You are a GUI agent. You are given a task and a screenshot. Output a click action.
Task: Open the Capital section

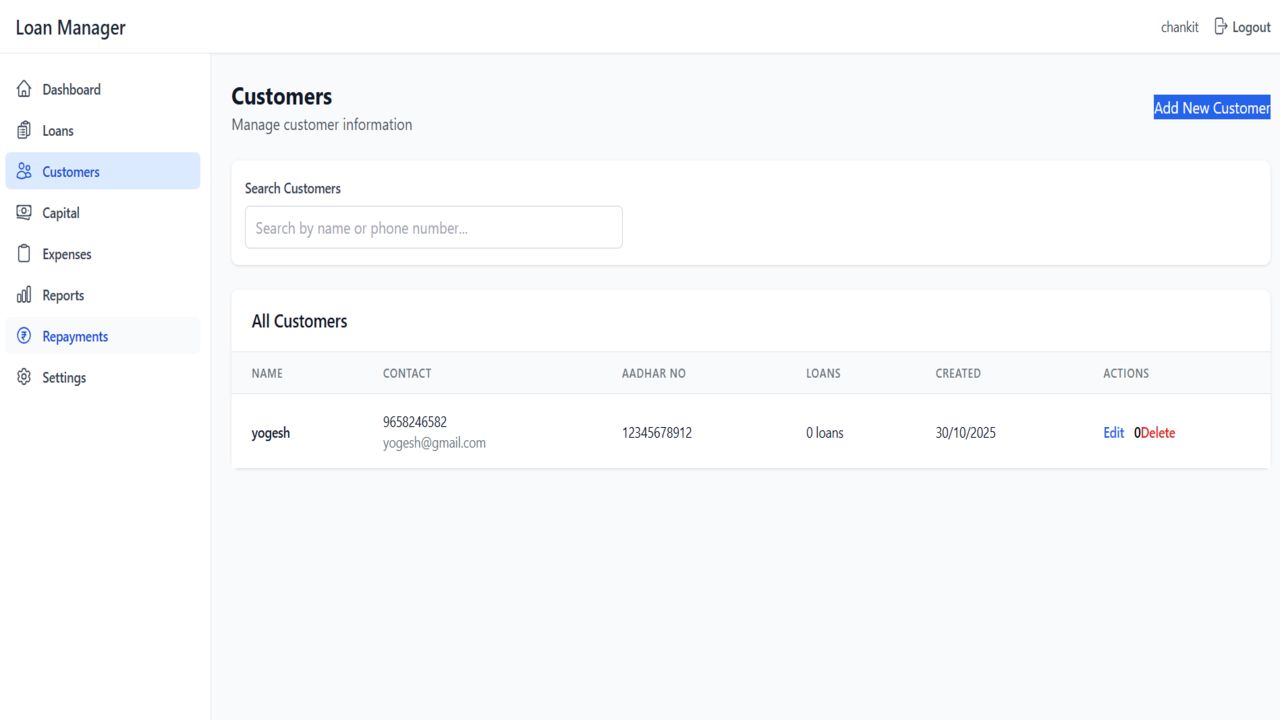103,213
